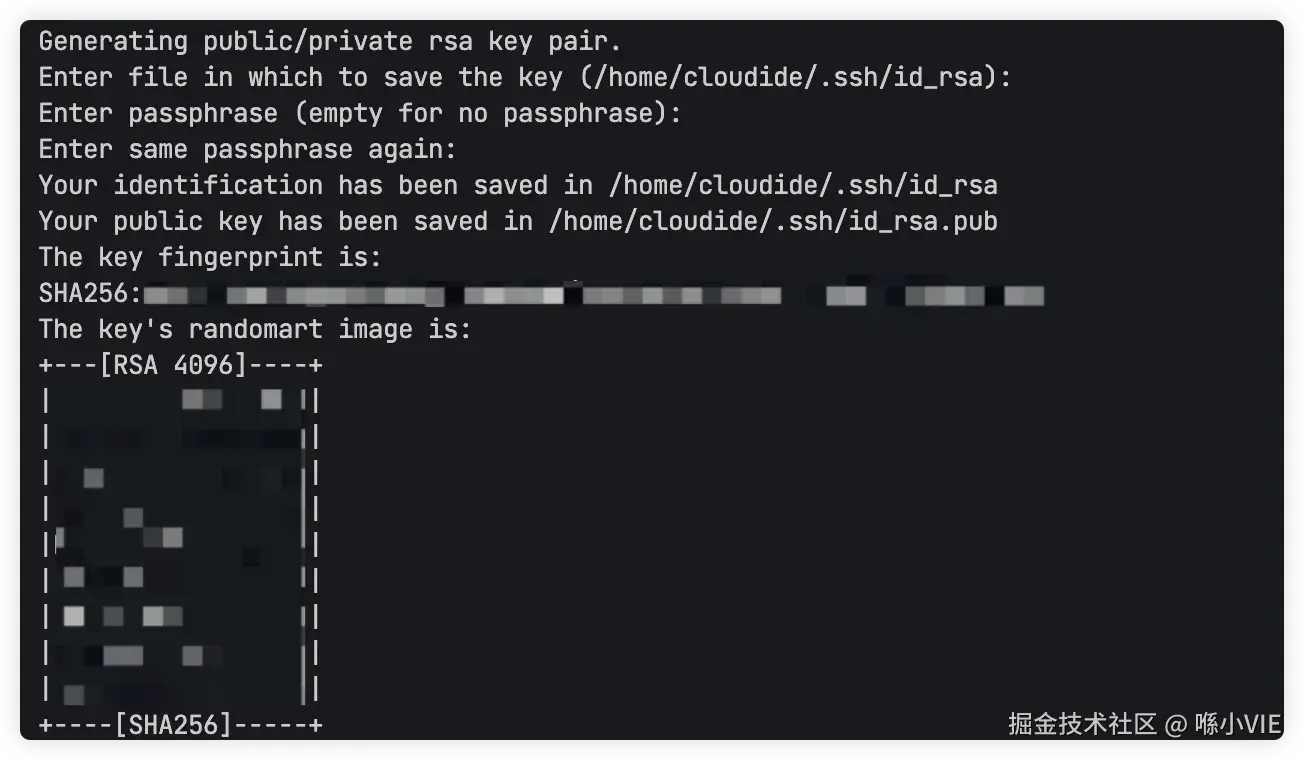
Task: Click the word 'Generating' on the first line
Action: (113, 42)
